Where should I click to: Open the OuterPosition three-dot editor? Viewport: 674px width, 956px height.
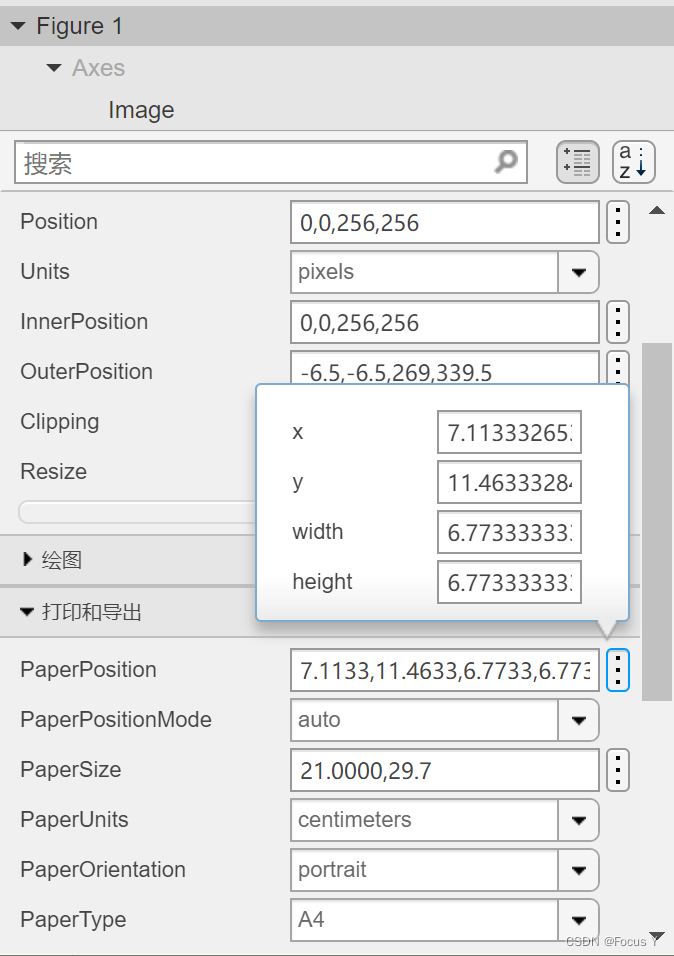pyautogui.click(x=618, y=368)
